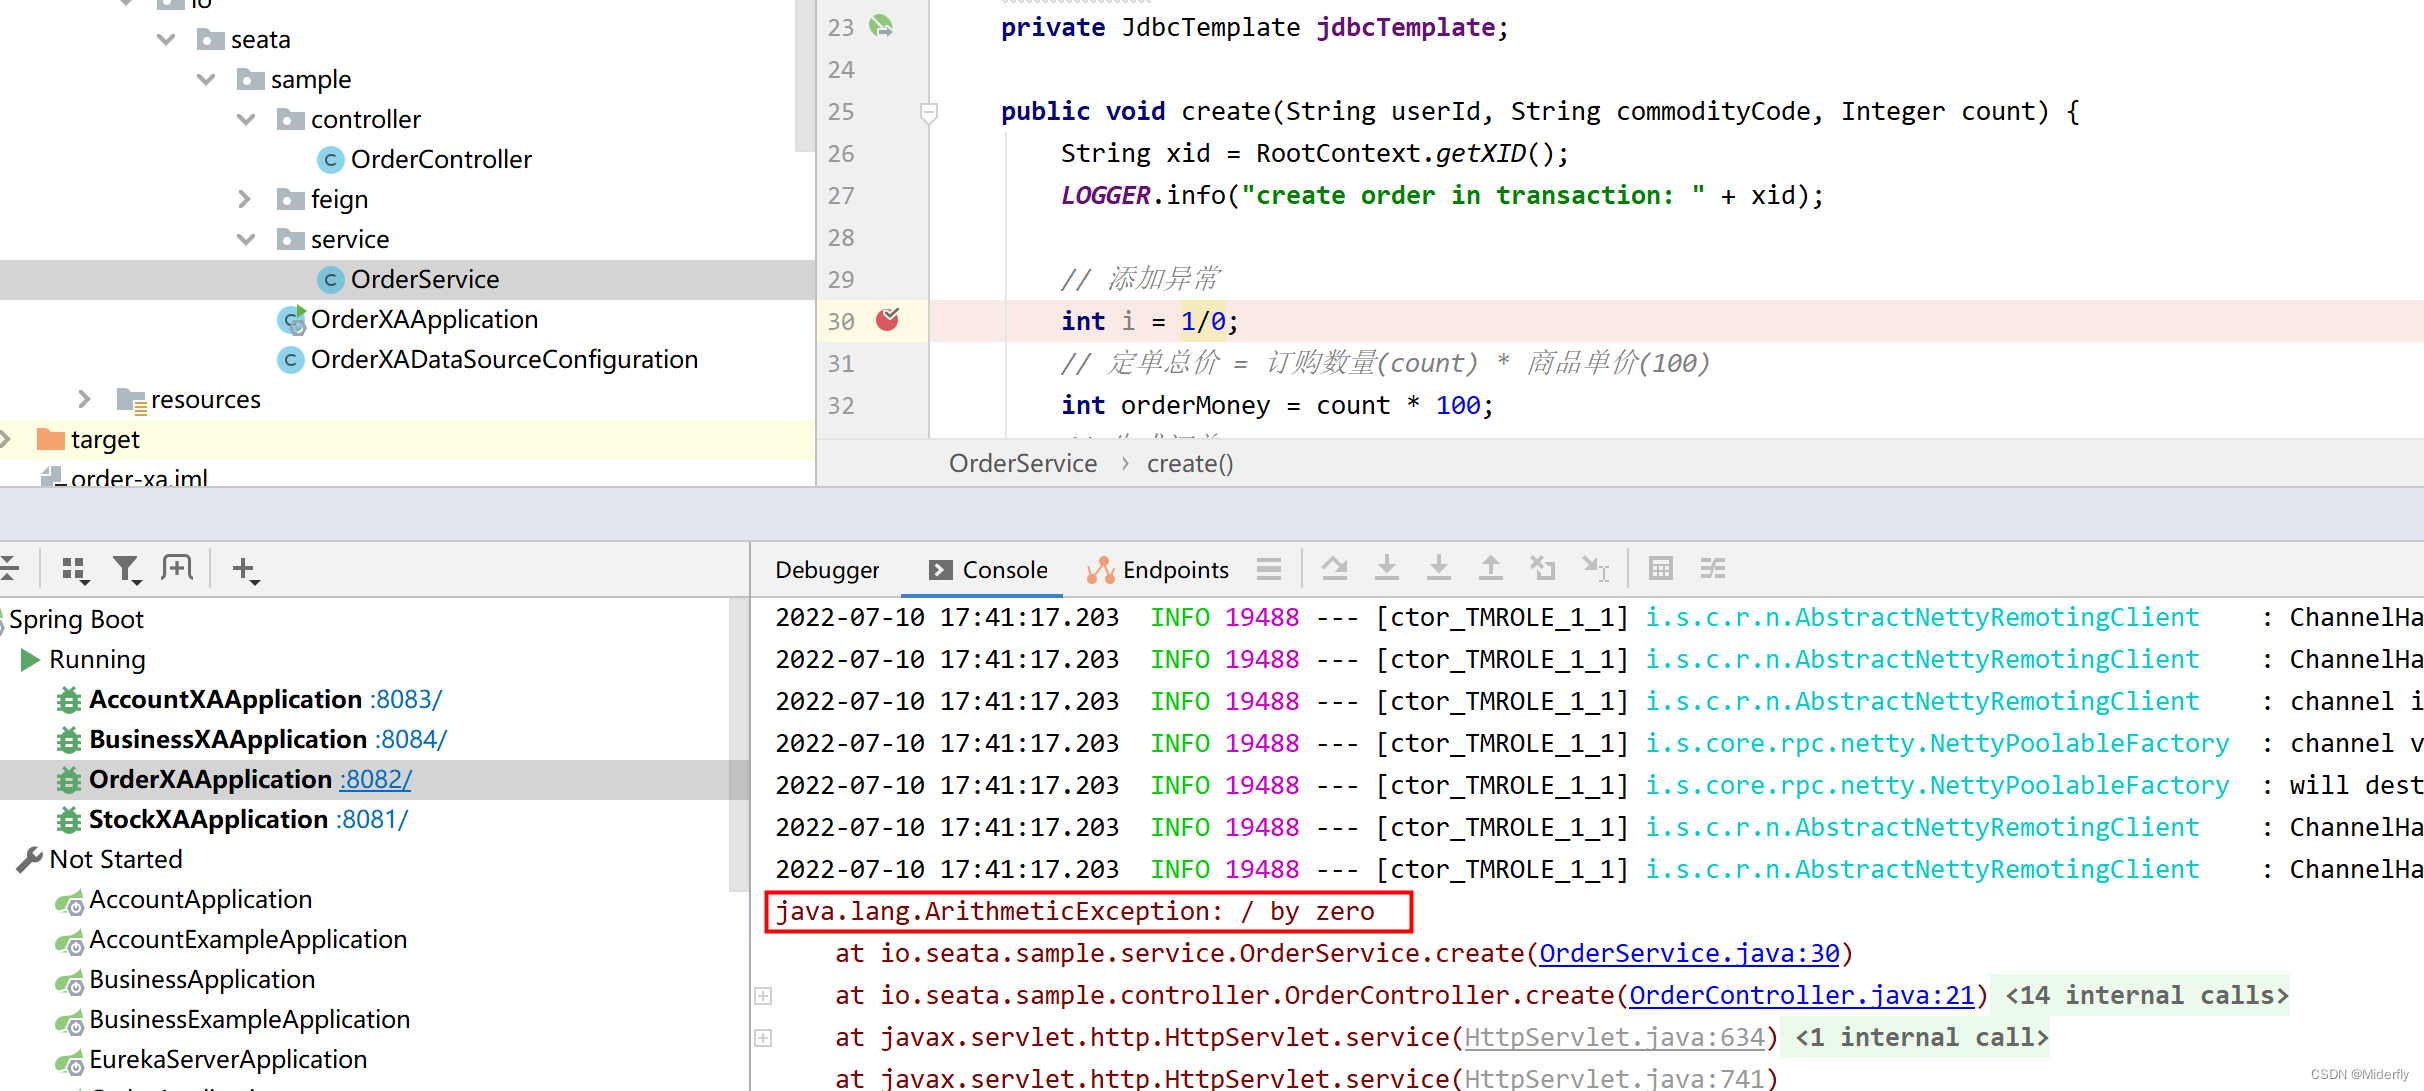The height and width of the screenshot is (1091, 2424).
Task: Click Evaluate Expression calculator icon
Action: click(1660, 569)
